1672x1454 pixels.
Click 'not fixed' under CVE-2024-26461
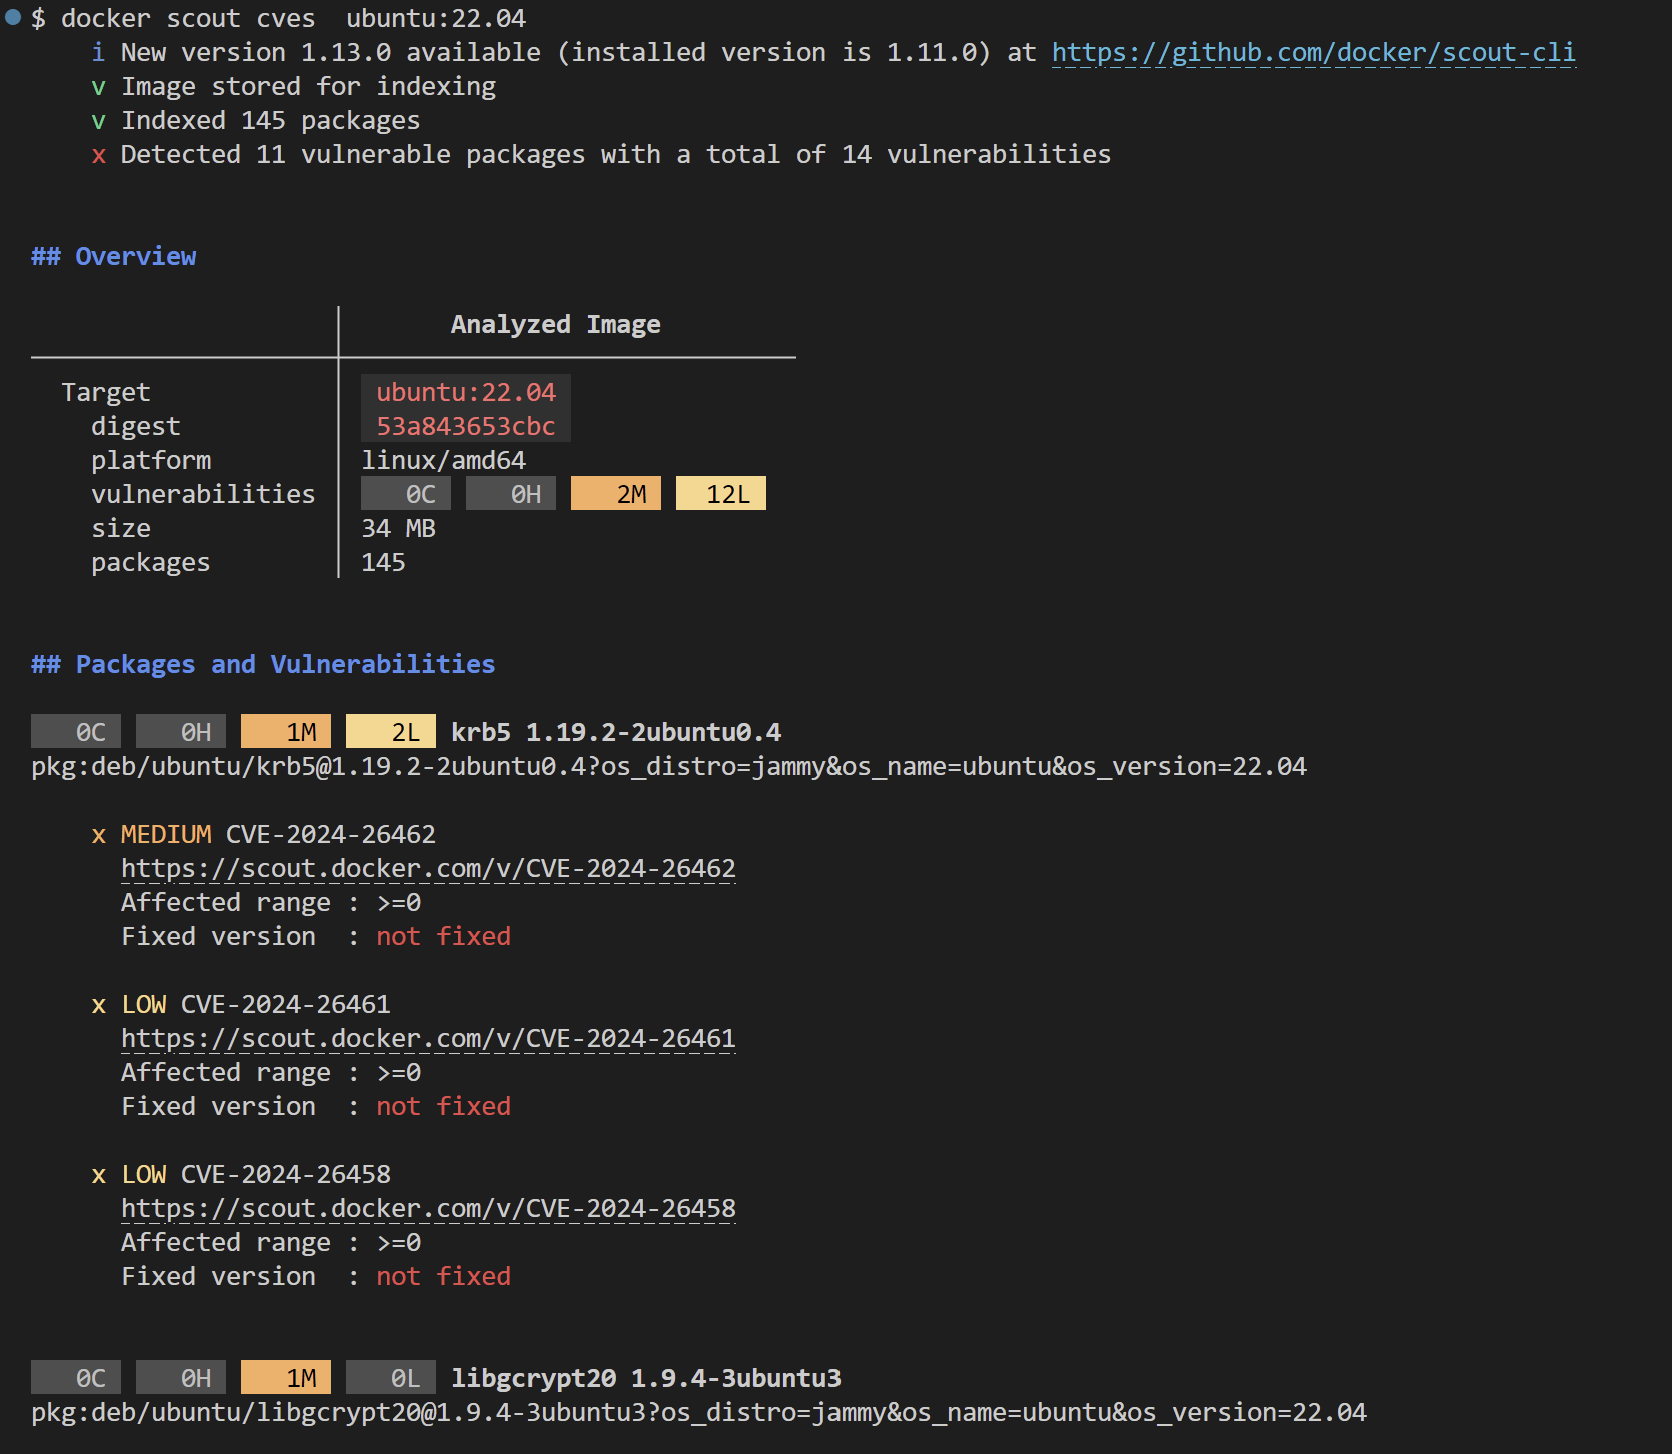(x=443, y=1106)
